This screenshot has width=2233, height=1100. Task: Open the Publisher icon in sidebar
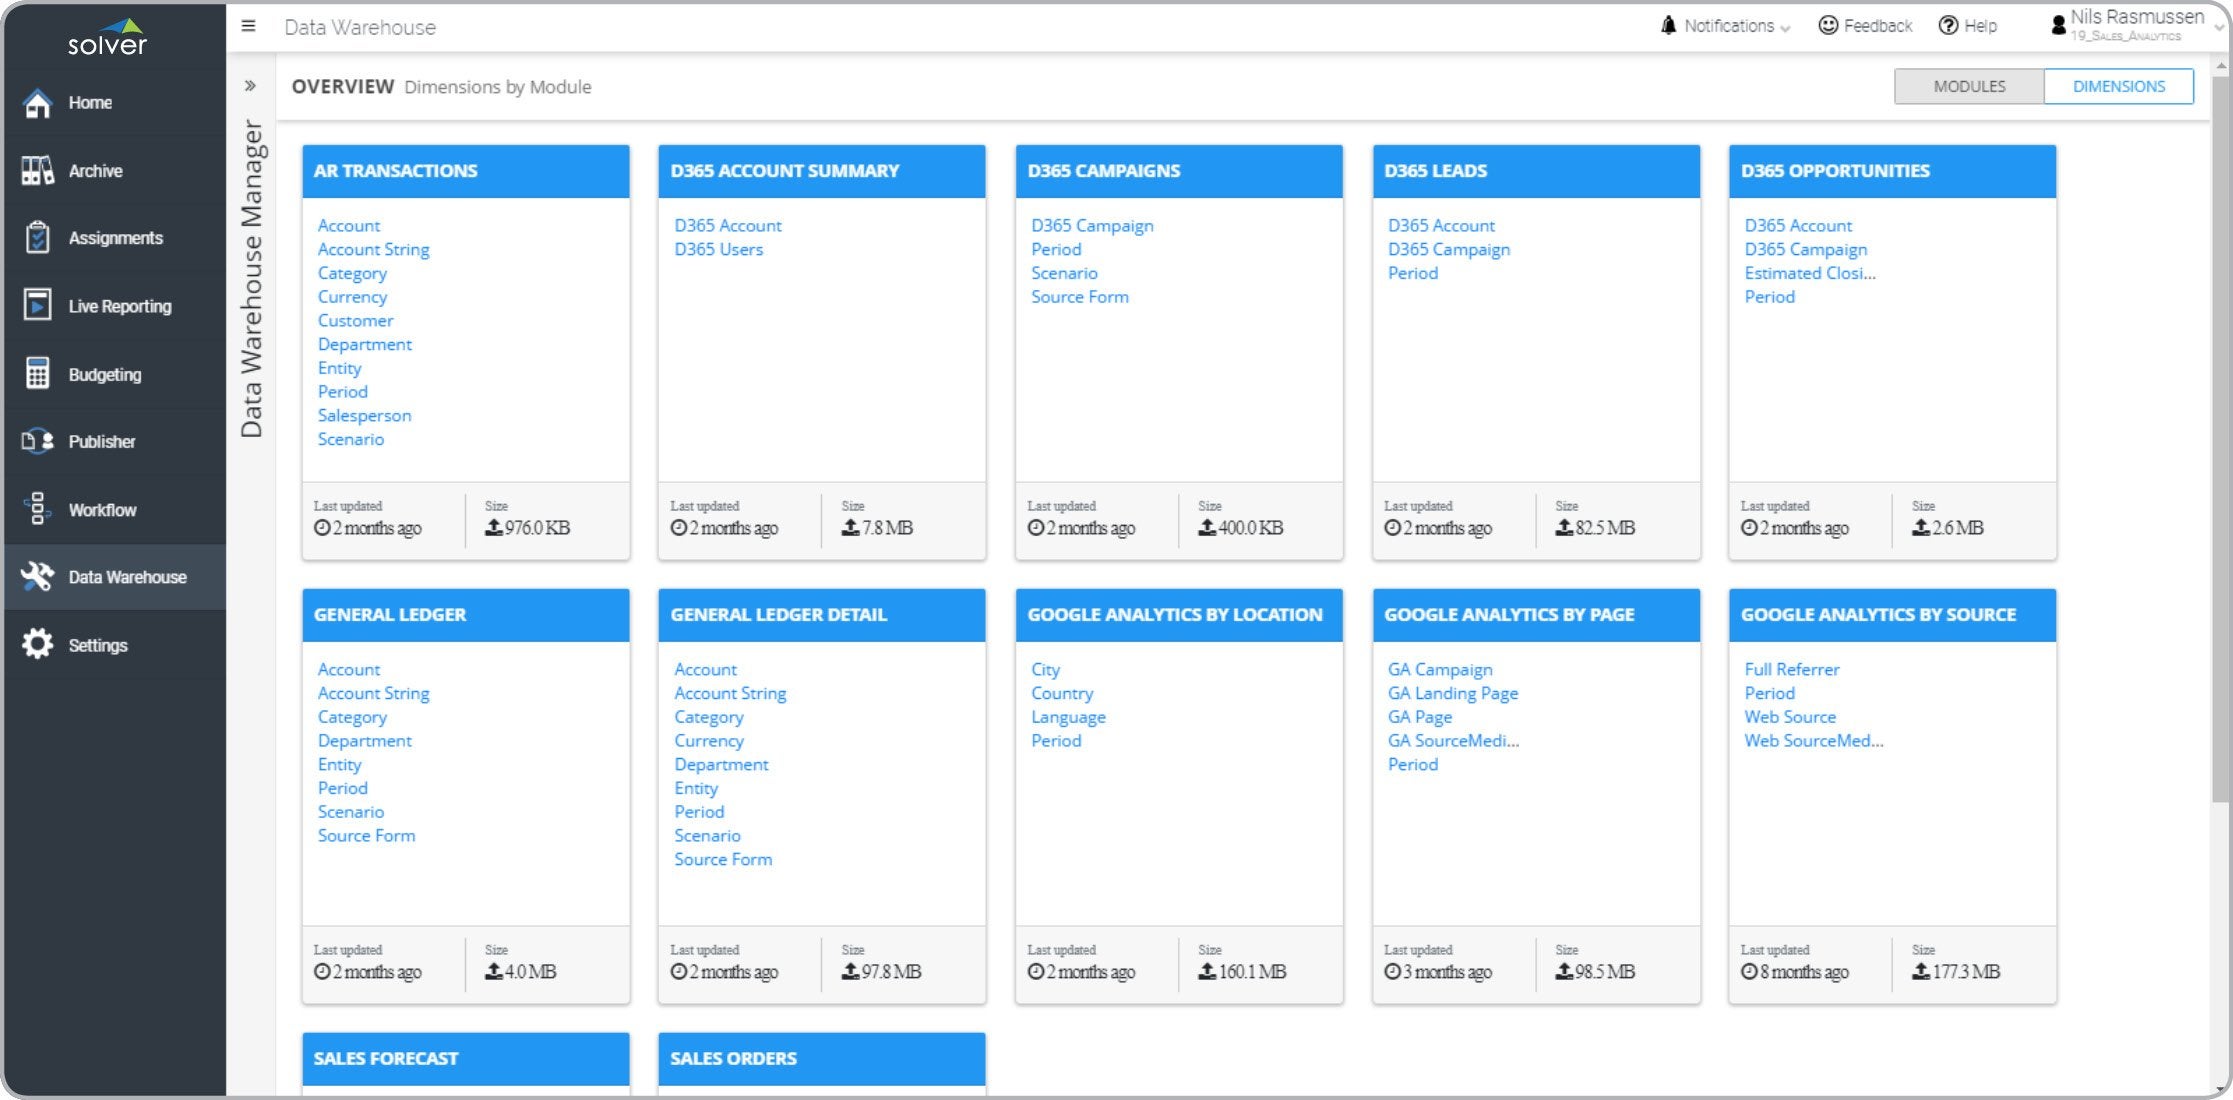coord(38,441)
